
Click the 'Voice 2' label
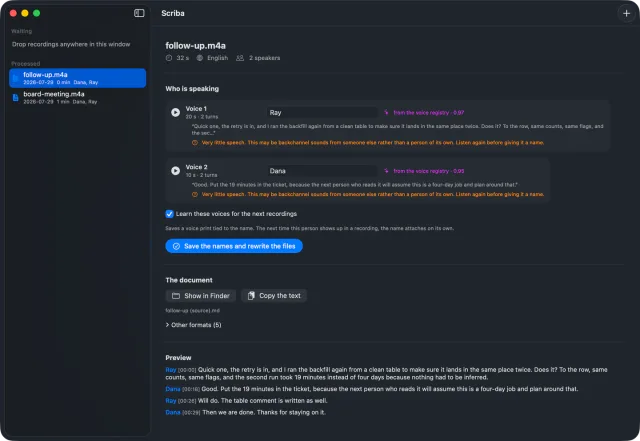coord(196,167)
